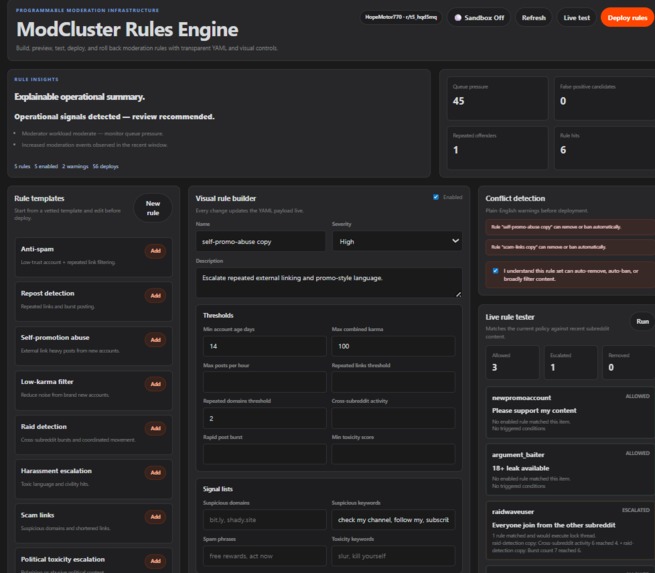Select the Rule hits metric card
The width and height of the screenshot is (655, 573).
point(605,148)
